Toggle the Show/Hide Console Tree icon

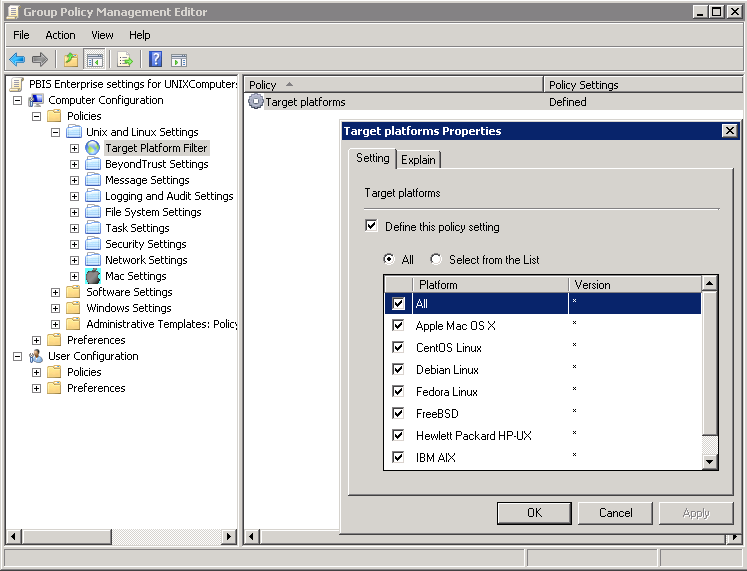[x=94, y=60]
